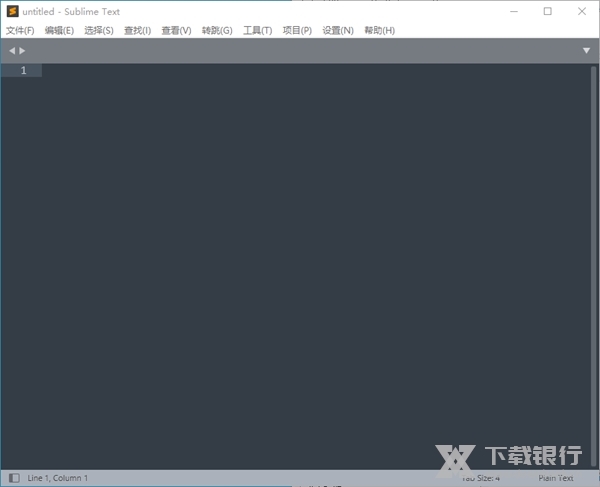Image resolution: width=600 pixels, height=487 pixels.
Task: Open the 转跳(G) menu
Action: [x=217, y=30]
